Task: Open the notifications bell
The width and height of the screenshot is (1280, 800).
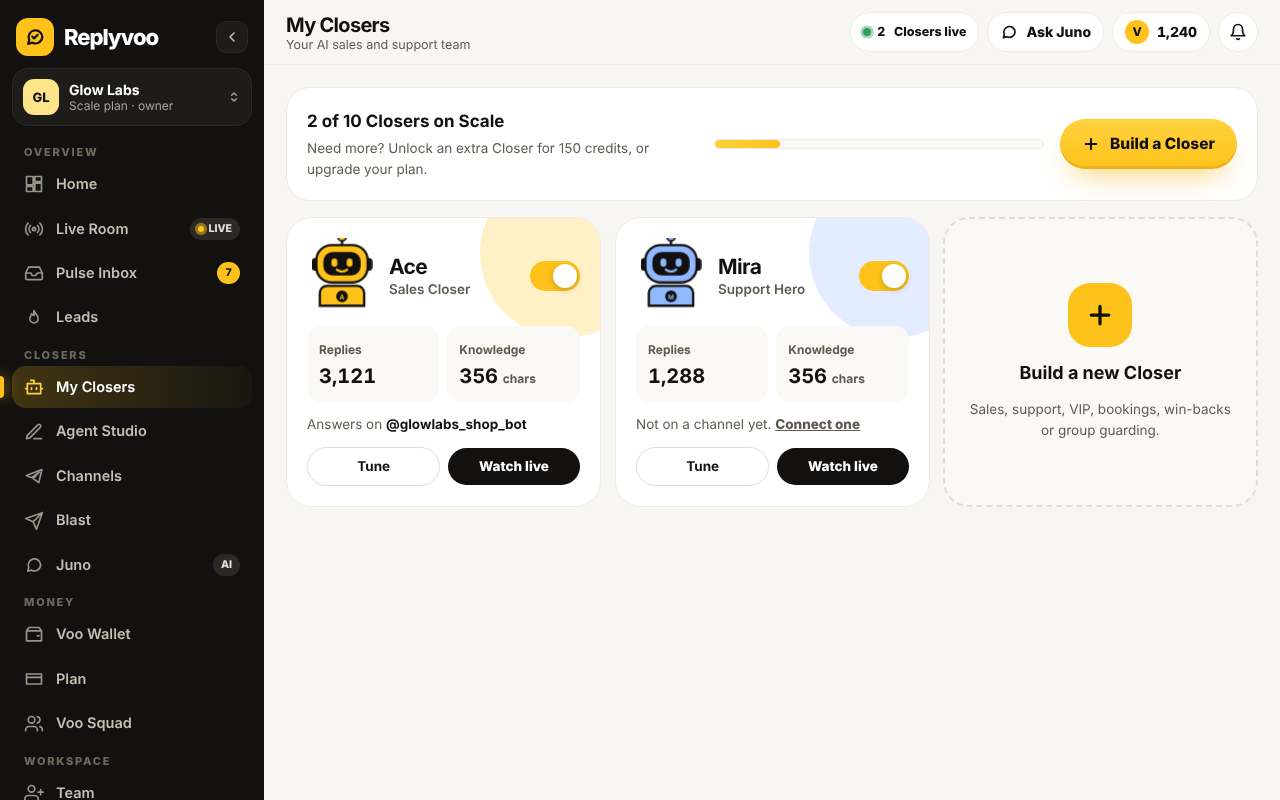Action: click(1238, 32)
